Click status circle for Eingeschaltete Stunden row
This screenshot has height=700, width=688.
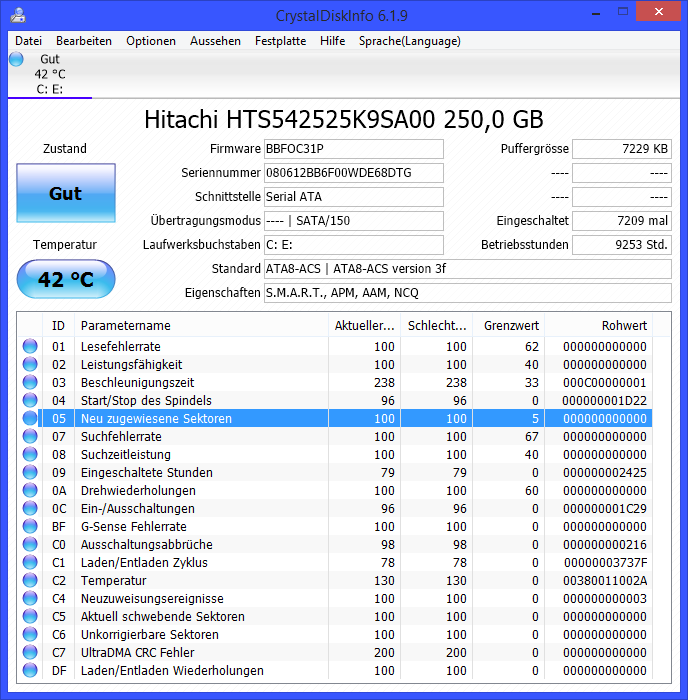click(x=30, y=472)
